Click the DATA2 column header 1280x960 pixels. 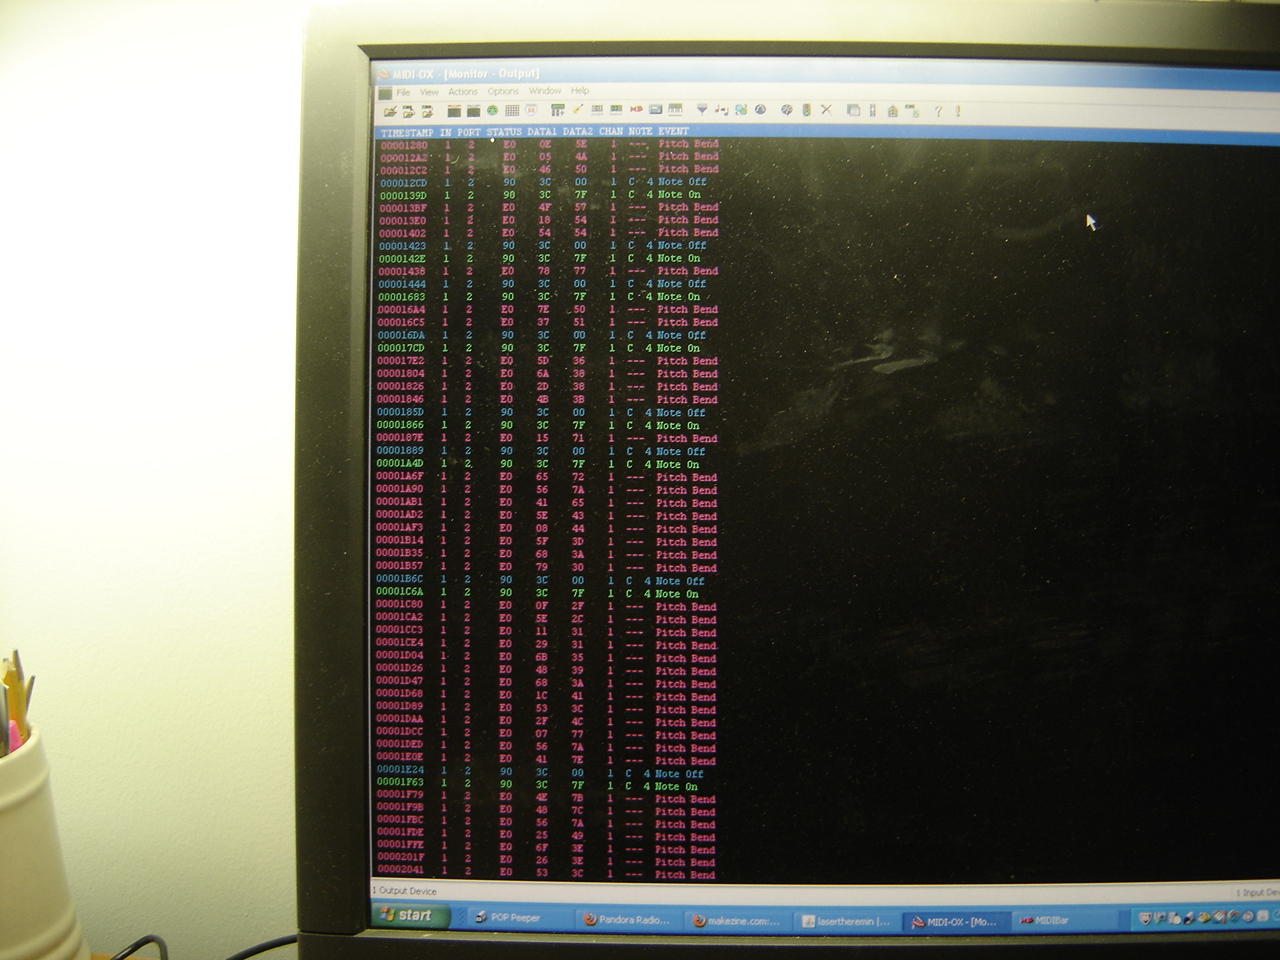click(x=578, y=132)
